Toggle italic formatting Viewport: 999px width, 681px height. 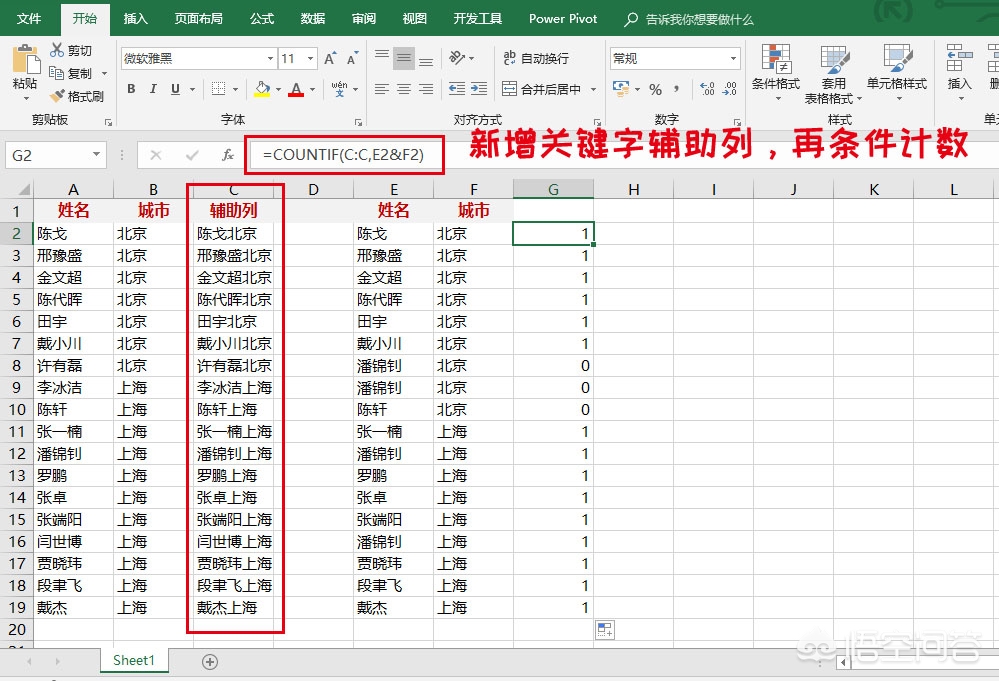(x=153, y=89)
